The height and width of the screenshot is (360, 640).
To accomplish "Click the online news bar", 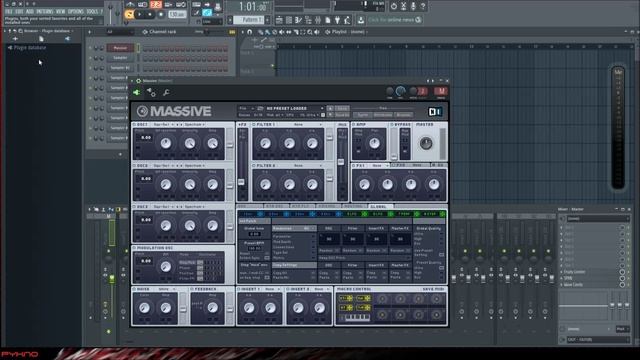I will 395,20.
